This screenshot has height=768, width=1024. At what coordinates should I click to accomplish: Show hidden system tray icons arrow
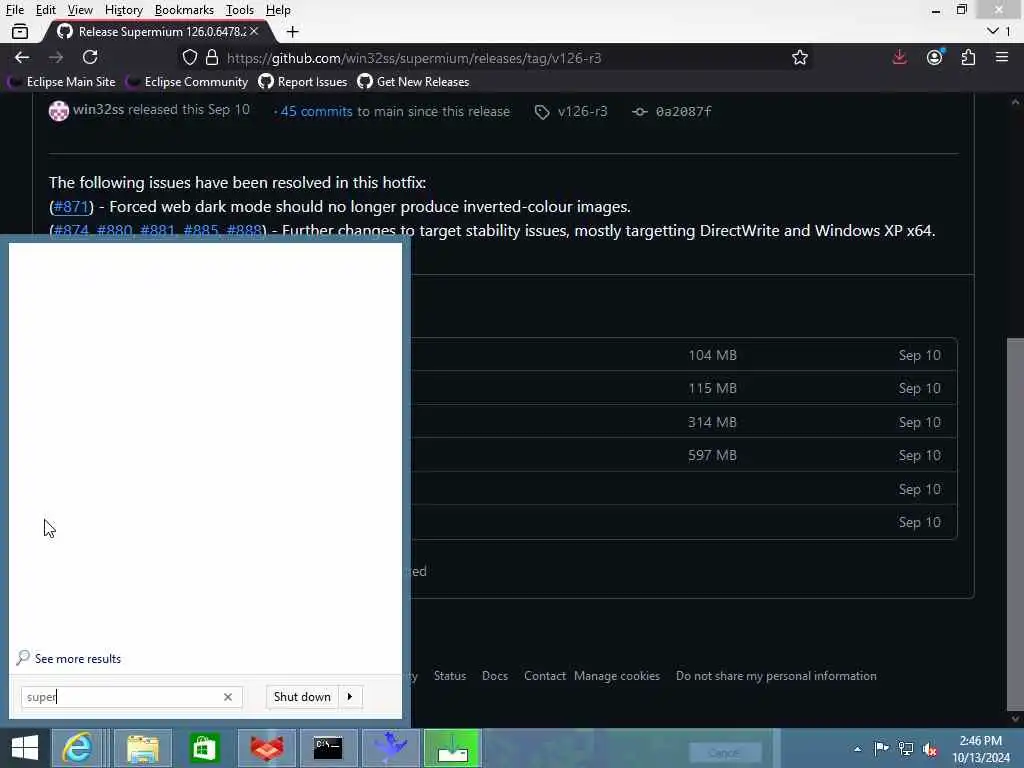[x=857, y=749]
